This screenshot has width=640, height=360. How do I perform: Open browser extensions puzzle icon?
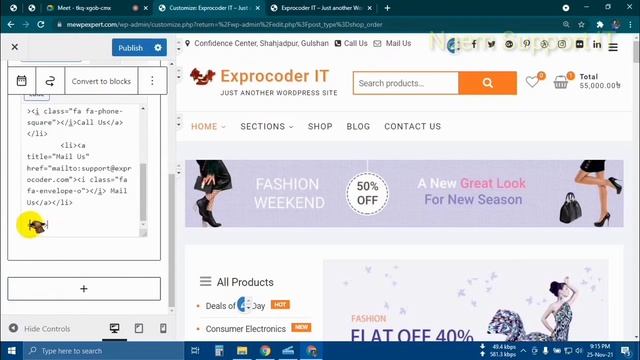pos(600,24)
